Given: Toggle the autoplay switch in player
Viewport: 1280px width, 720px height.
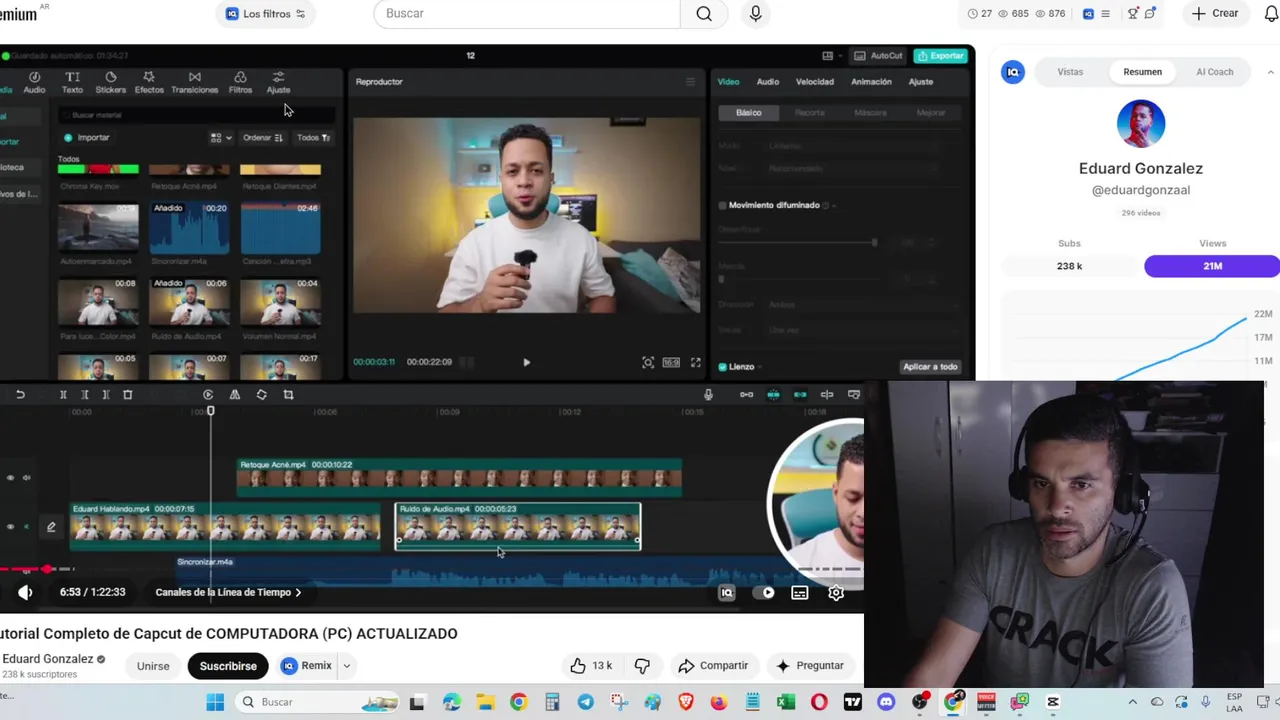Looking at the screenshot, I should click(763, 593).
